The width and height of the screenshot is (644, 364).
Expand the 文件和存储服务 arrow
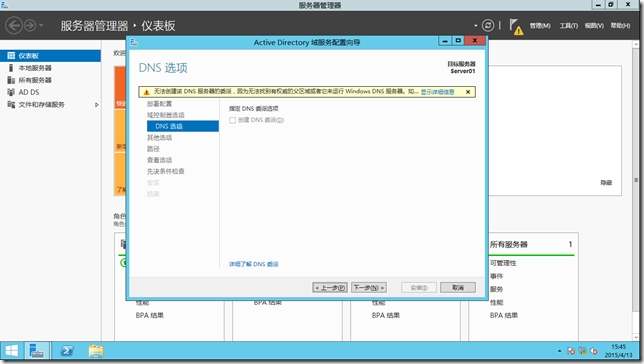[x=97, y=105]
